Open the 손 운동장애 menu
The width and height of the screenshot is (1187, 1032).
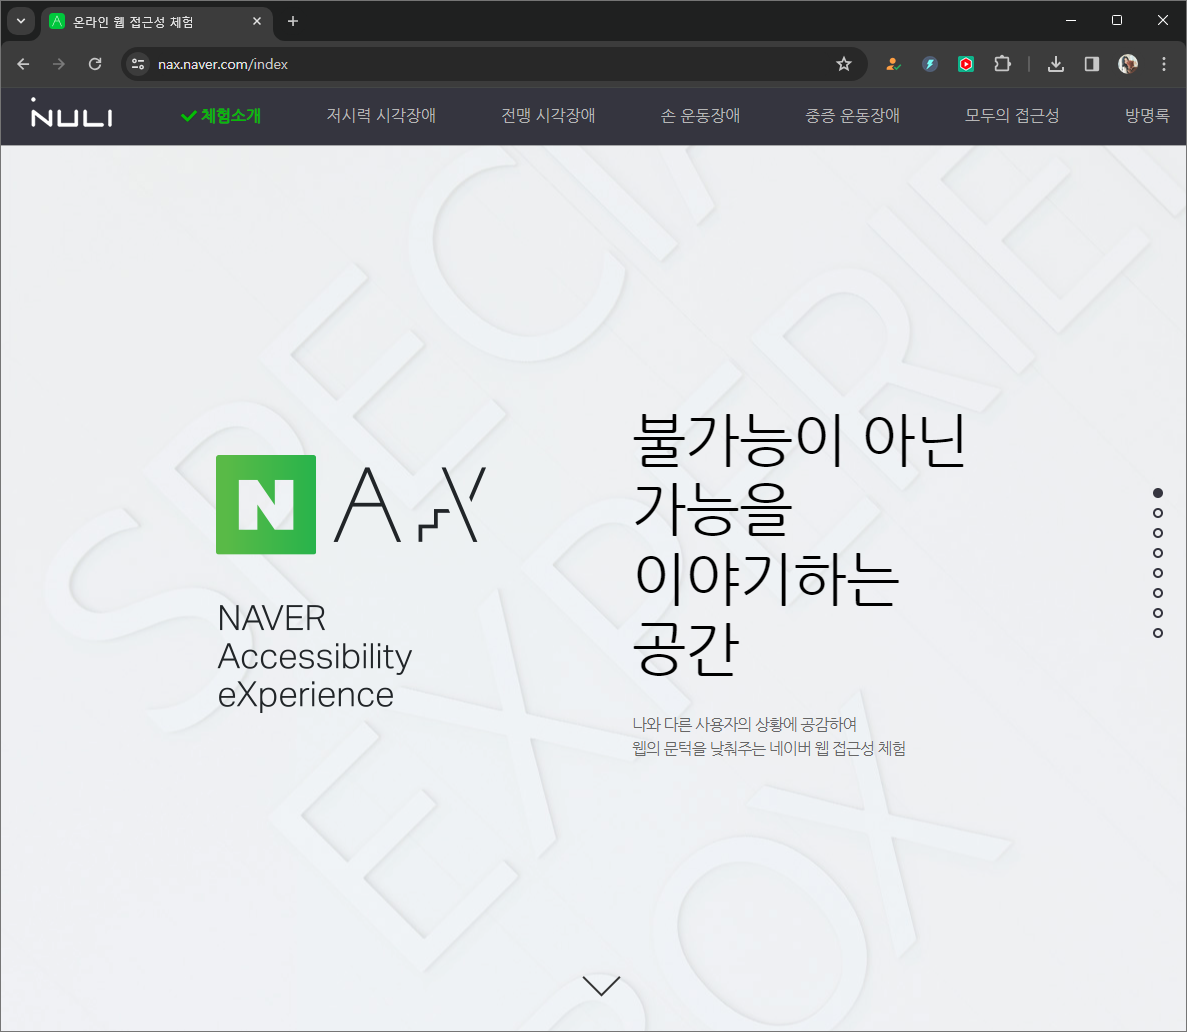700,116
